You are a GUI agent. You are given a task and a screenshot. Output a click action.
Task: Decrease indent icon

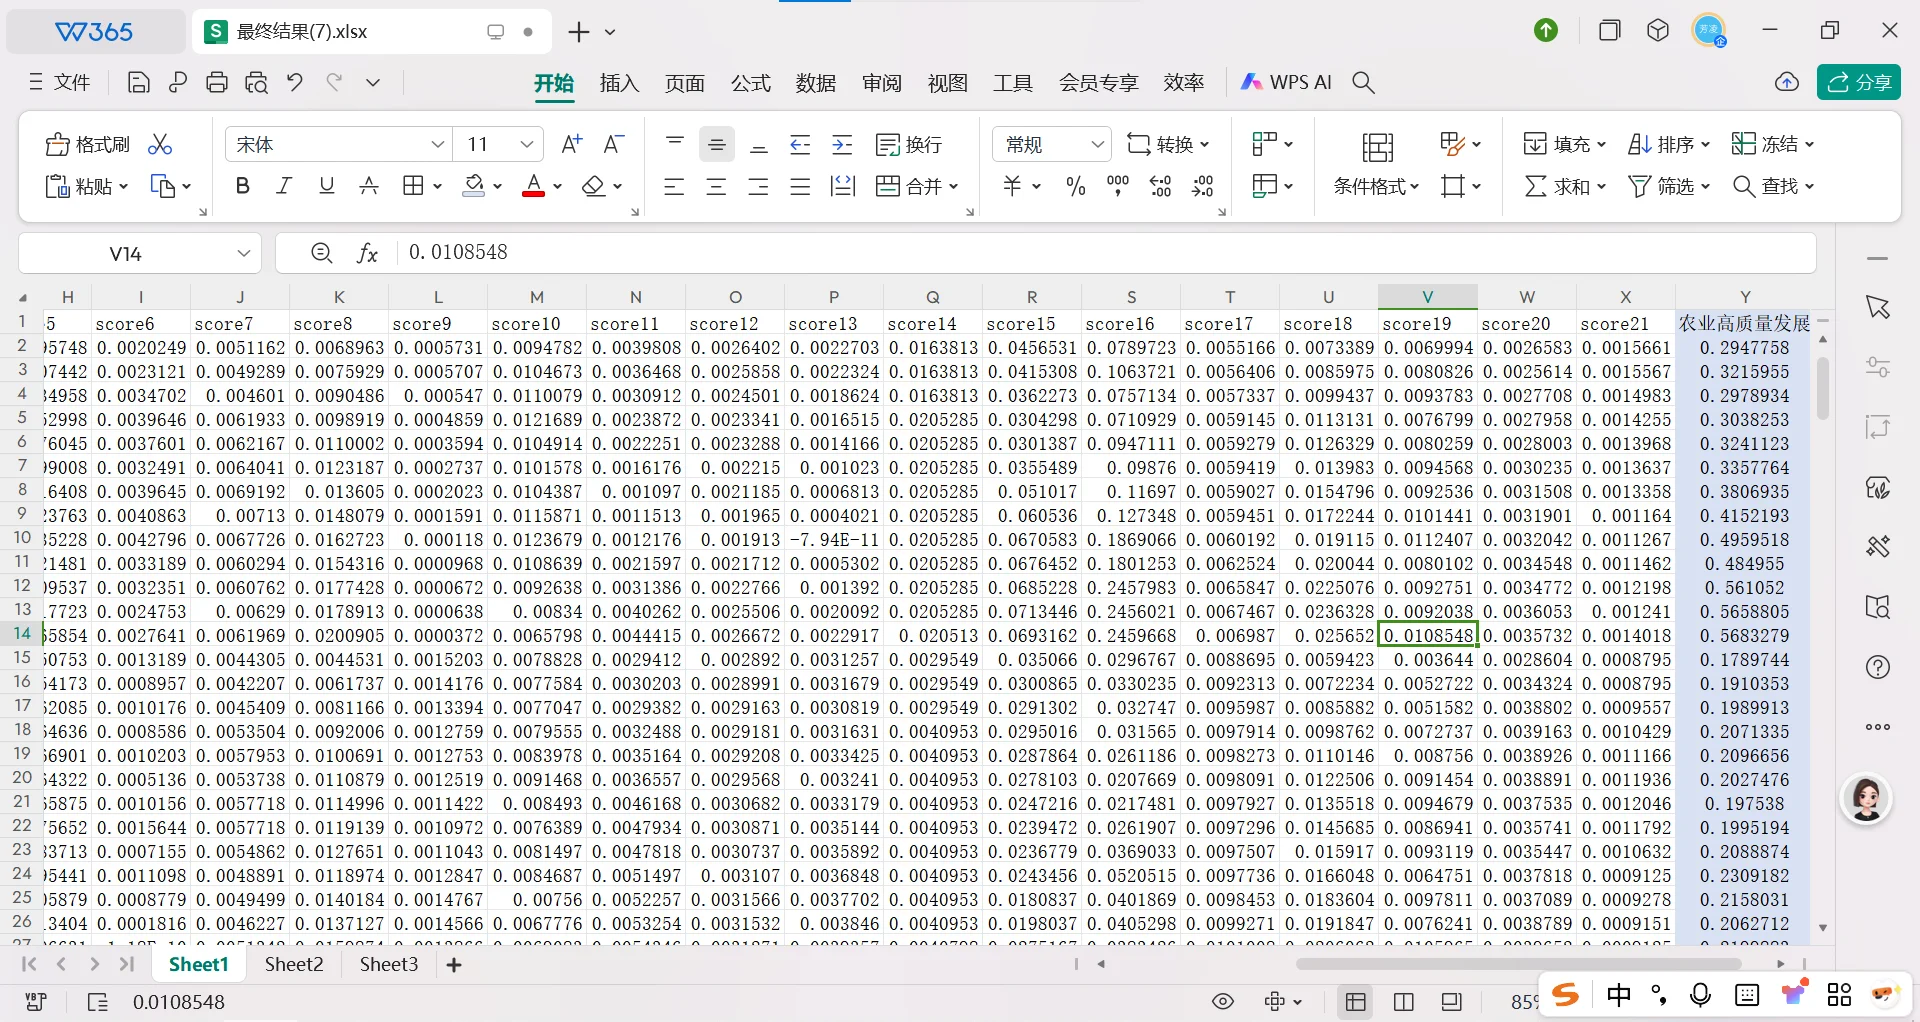pyautogui.click(x=800, y=145)
